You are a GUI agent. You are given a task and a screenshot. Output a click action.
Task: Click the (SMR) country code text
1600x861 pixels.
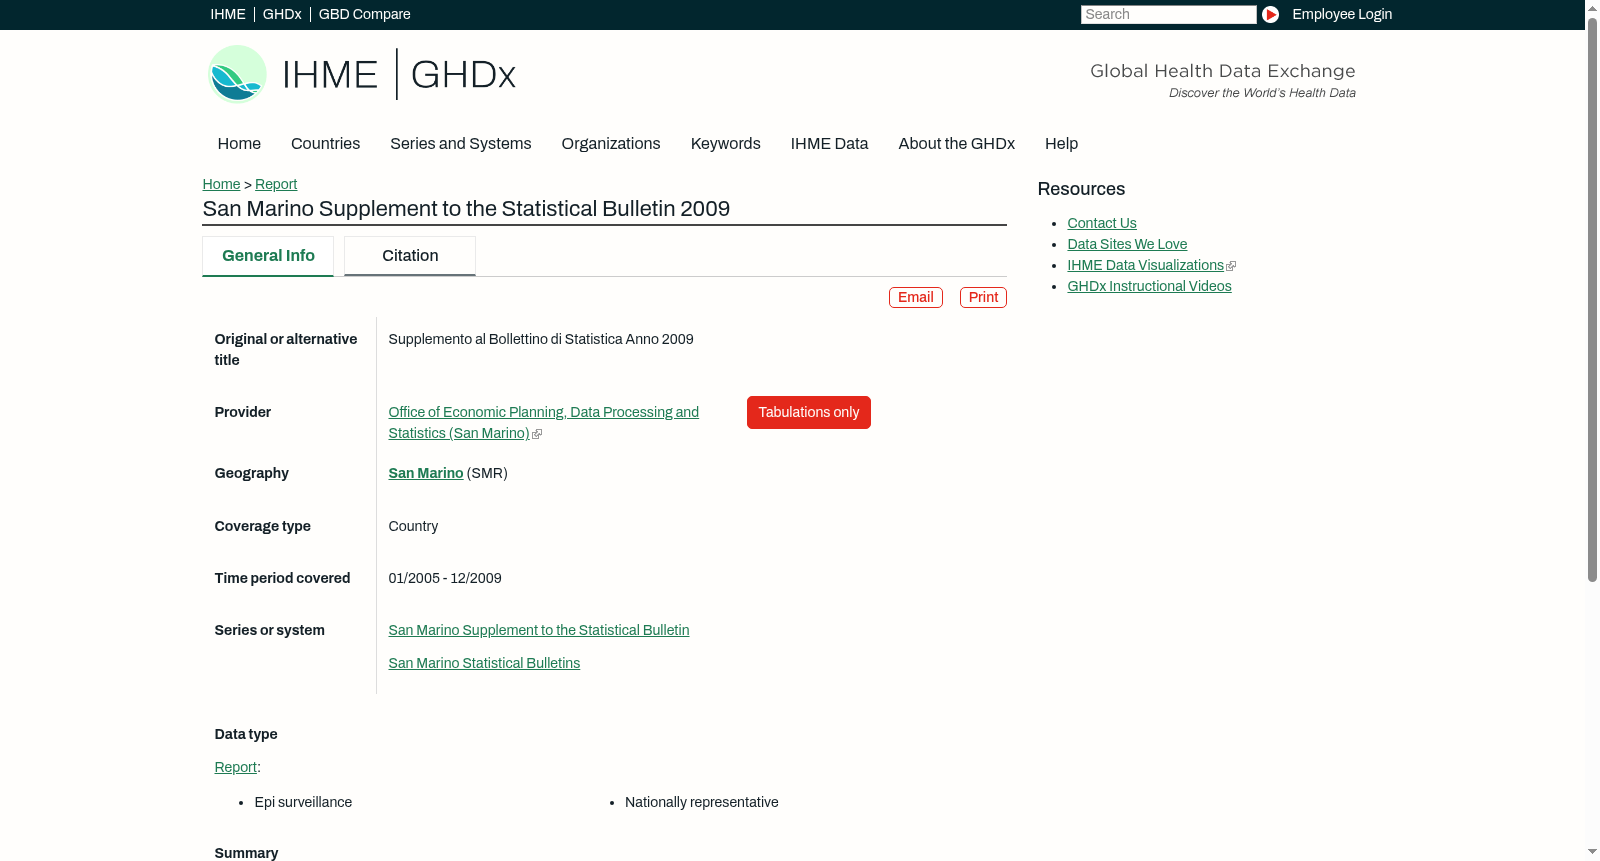coord(487,473)
